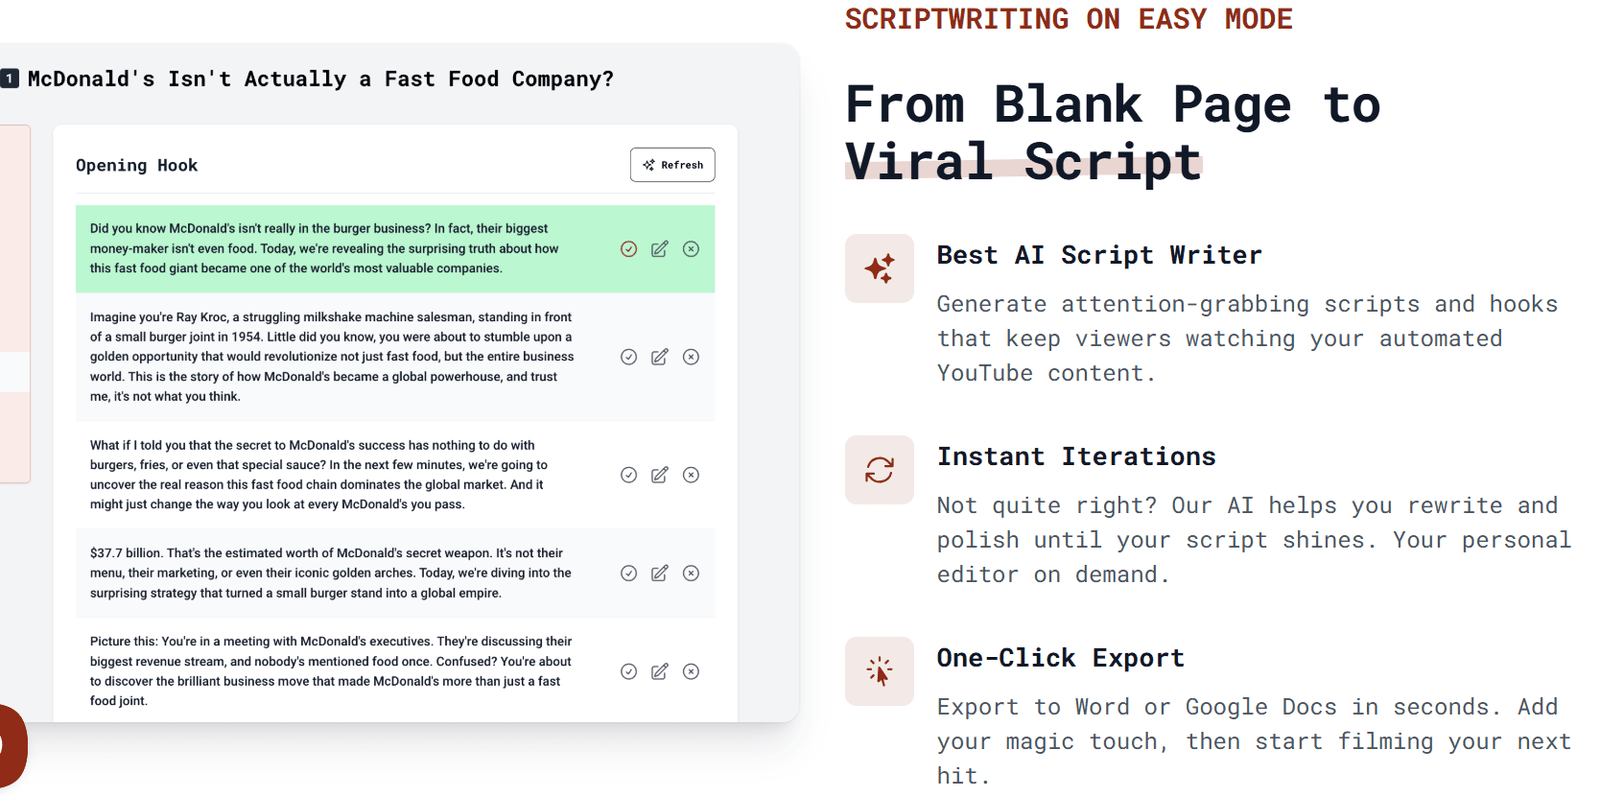Click the 'Generate attention-grabbing scripts' description

[x=1247, y=338]
